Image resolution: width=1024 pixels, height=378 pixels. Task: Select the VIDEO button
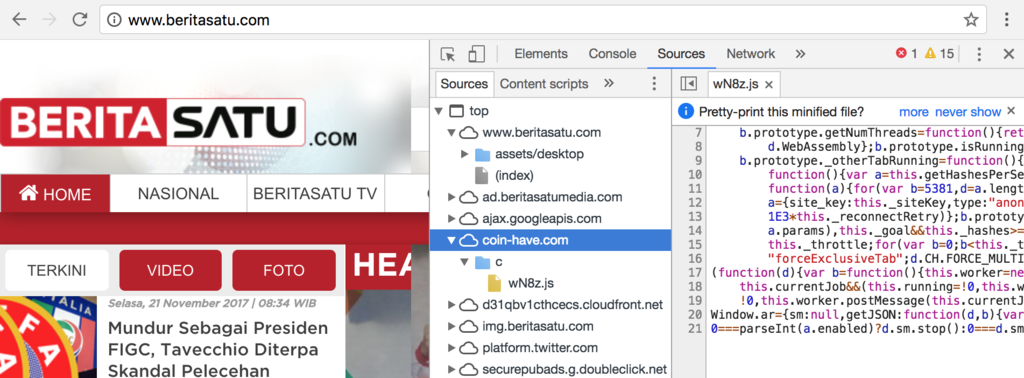[170, 270]
